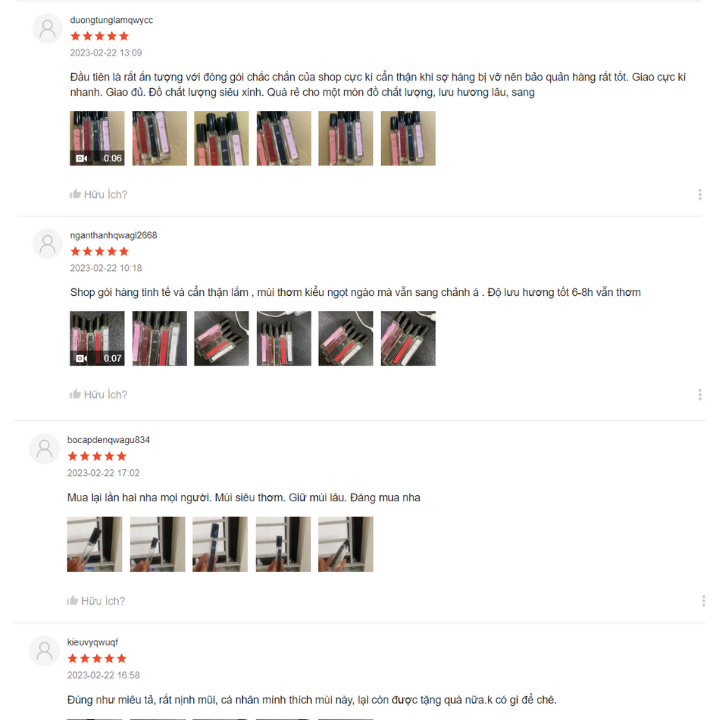Play the 0:06 video in first review
The image size is (720, 720).
97,138
